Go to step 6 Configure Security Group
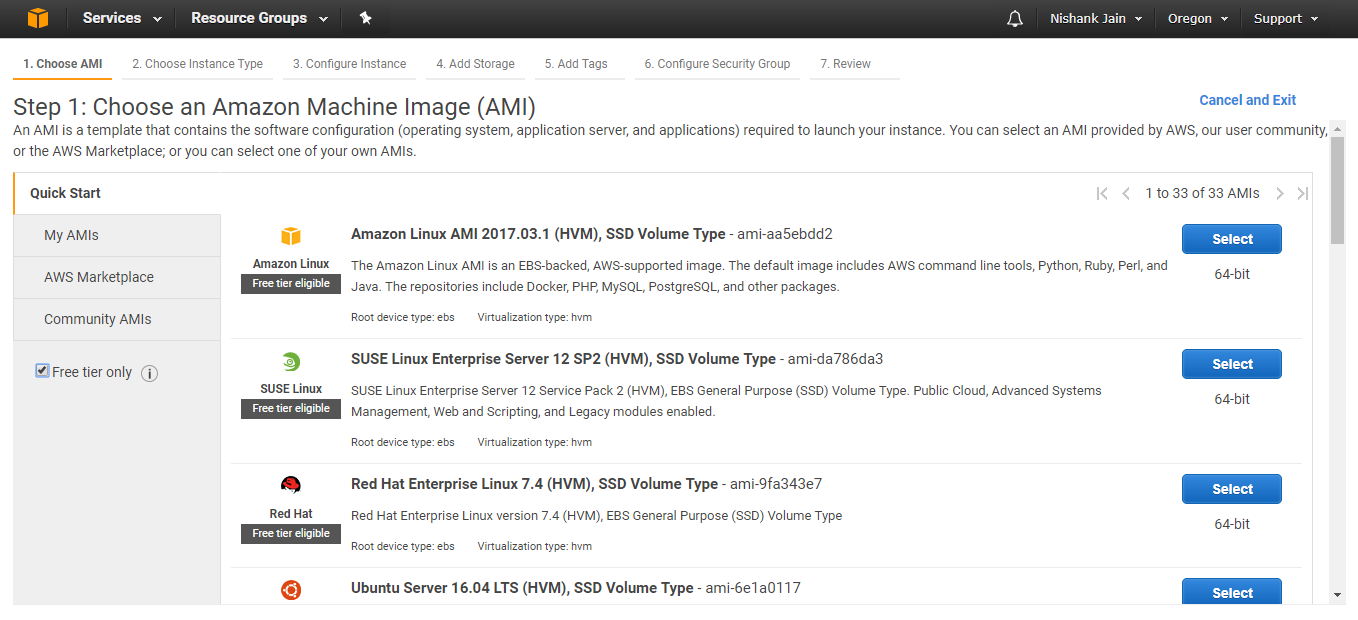Viewport: 1358px width, 620px height. point(717,64)
